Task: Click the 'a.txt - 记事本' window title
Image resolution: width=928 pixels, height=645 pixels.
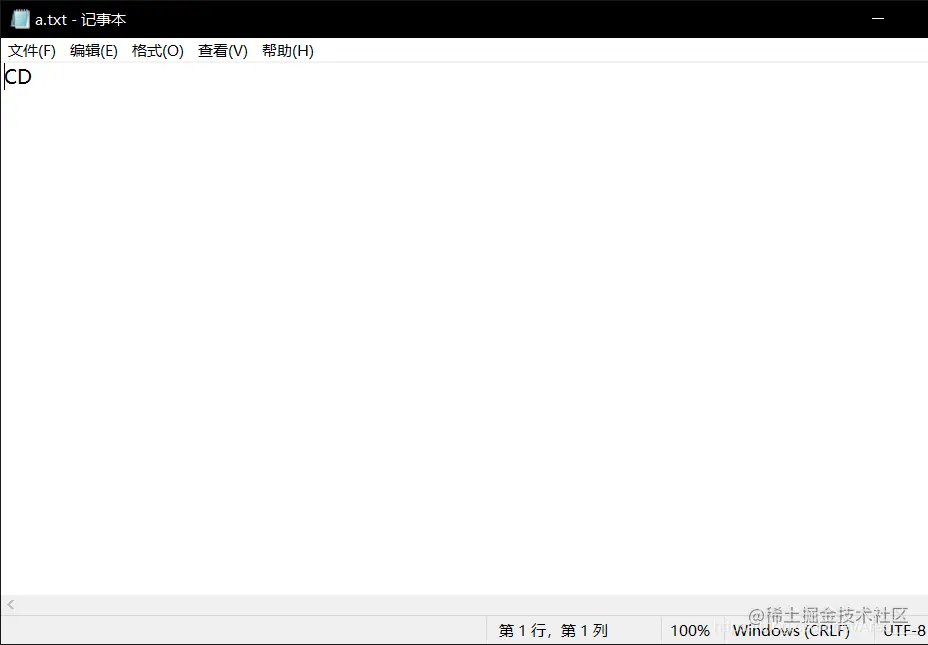Action: tap(80, 20)
